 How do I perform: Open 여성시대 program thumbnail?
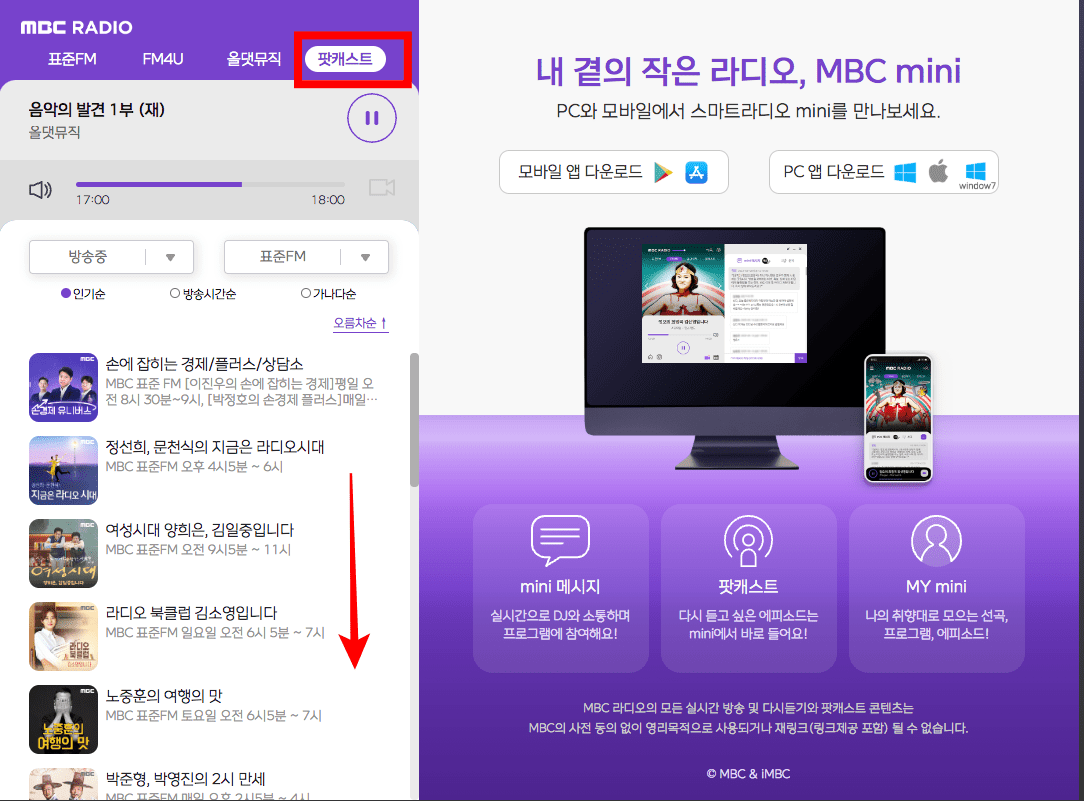[x=64, y=553]
